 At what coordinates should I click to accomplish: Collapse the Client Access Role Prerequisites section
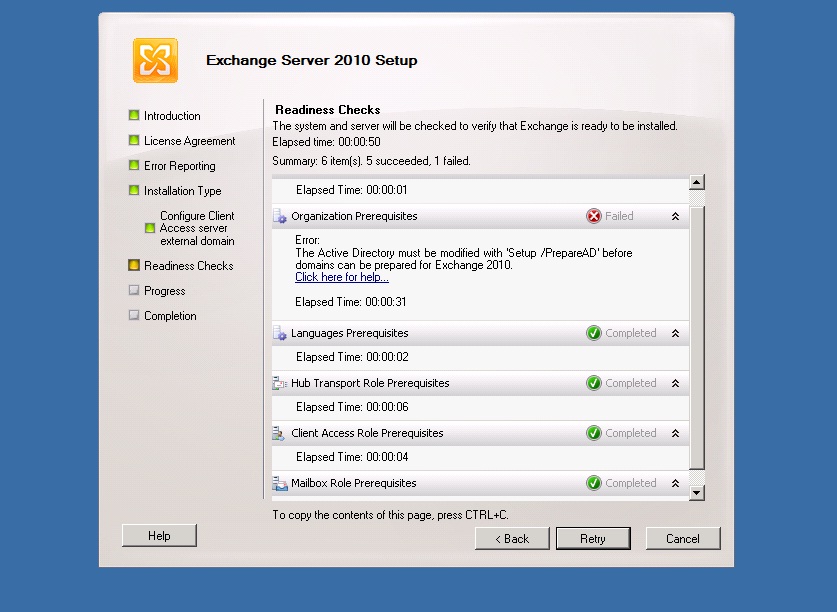pyautogui.click(x=675, y=433)
